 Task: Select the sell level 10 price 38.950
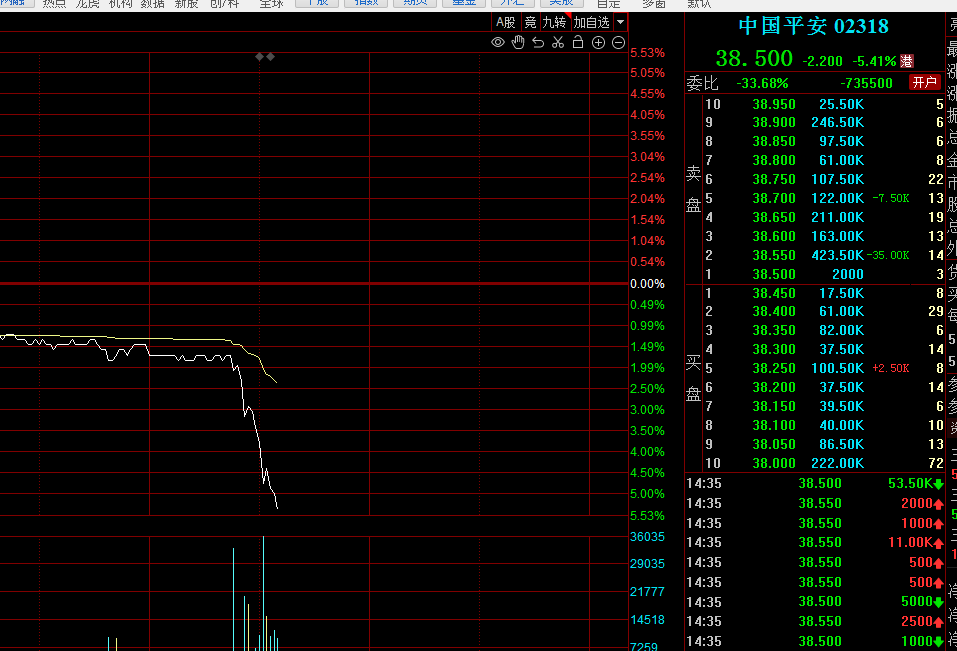coord(774,104)
